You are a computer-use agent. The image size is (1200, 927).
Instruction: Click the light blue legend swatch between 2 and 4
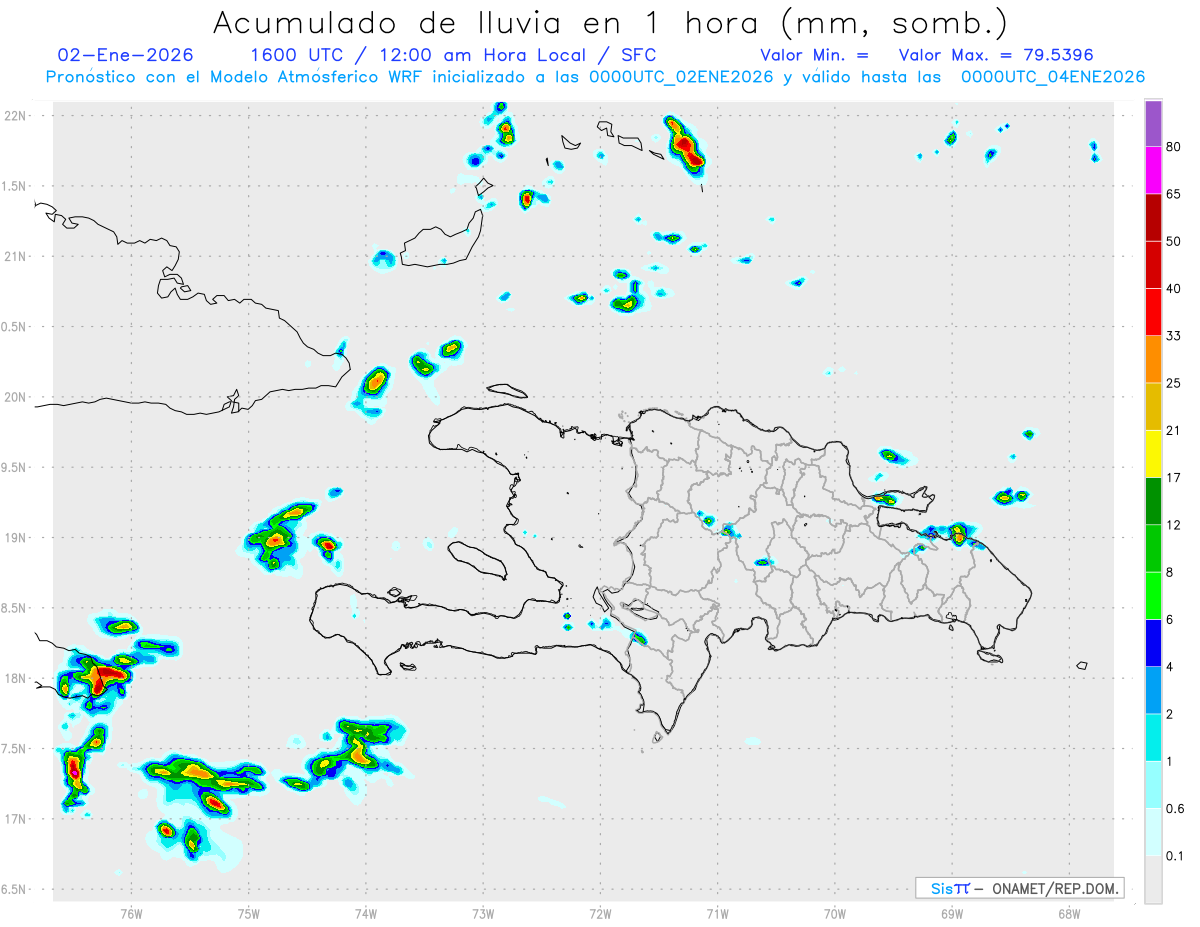(x=1153, y=690)
